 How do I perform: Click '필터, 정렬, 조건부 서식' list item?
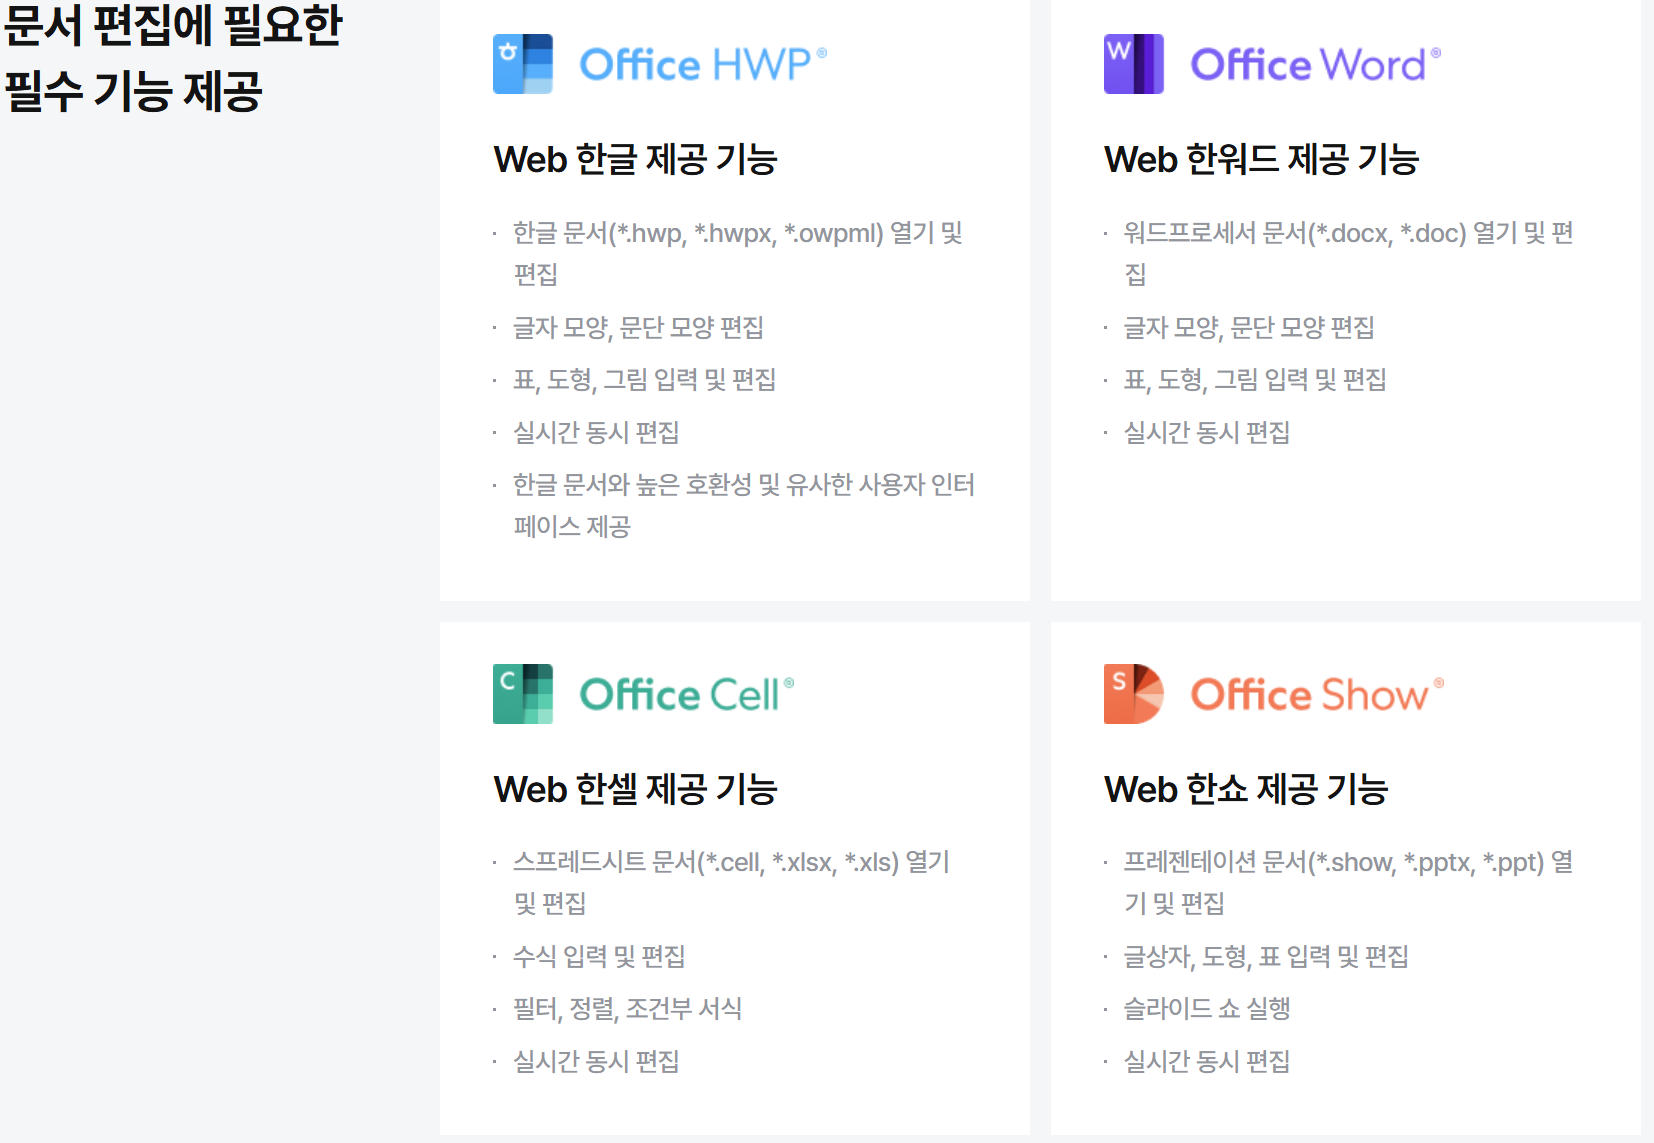627,1009
